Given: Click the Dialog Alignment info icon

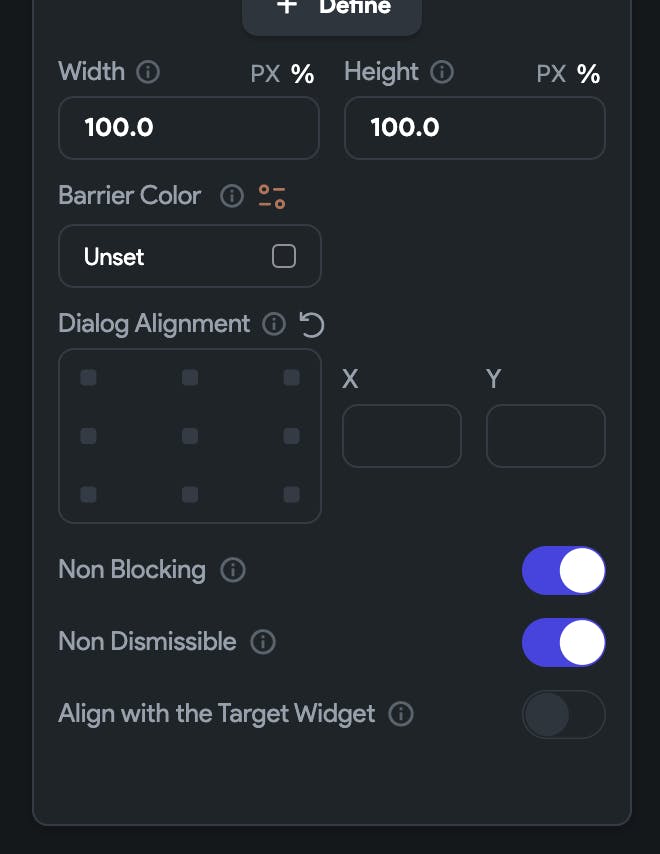Looking at the screenshot, I should [x=274, y=324].
